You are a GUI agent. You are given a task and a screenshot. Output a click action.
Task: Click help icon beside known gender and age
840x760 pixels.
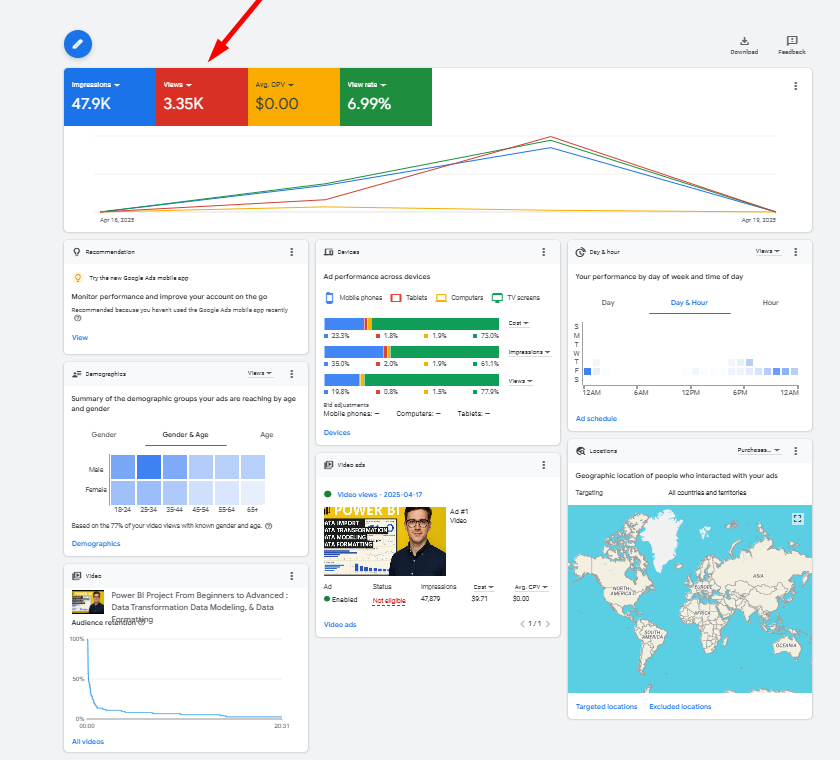point(269,526)
